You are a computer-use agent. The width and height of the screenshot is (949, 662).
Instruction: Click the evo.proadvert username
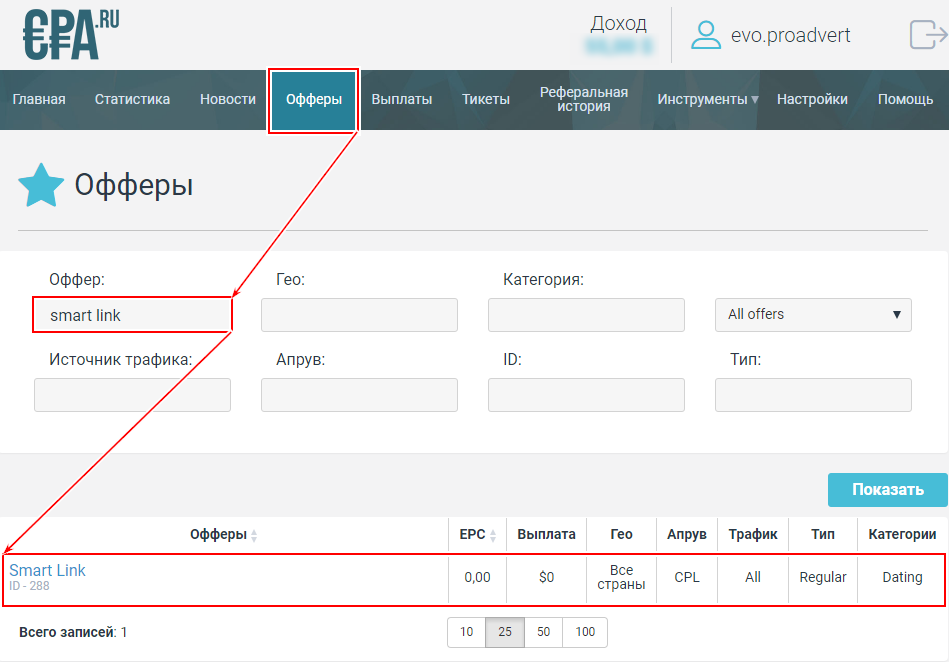pyautogui.click(x=790, y=35)
